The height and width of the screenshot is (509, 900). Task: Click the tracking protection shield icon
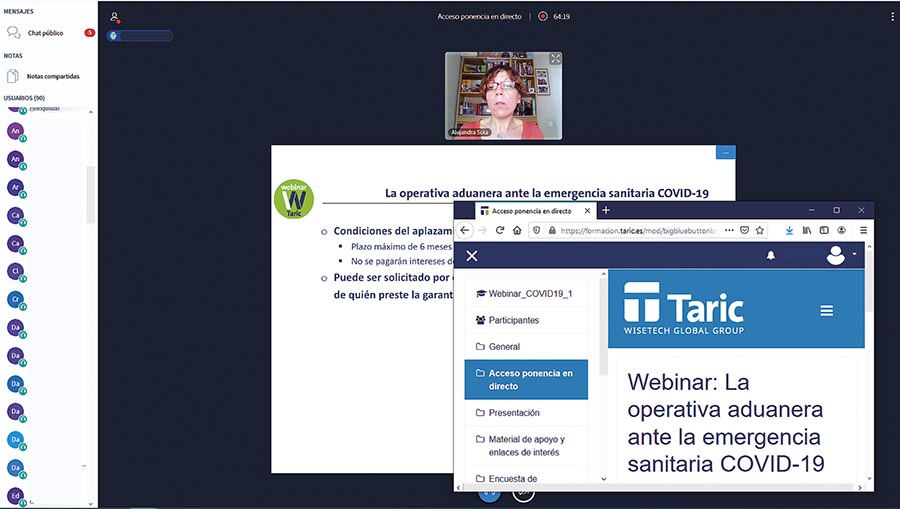click(537, 230)
